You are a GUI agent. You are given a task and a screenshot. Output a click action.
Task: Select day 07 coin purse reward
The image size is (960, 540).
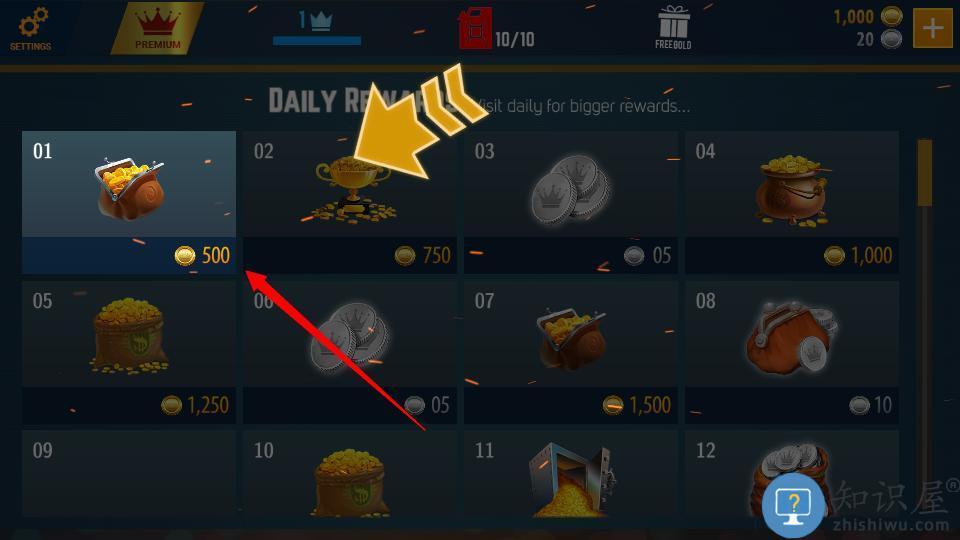571,352
